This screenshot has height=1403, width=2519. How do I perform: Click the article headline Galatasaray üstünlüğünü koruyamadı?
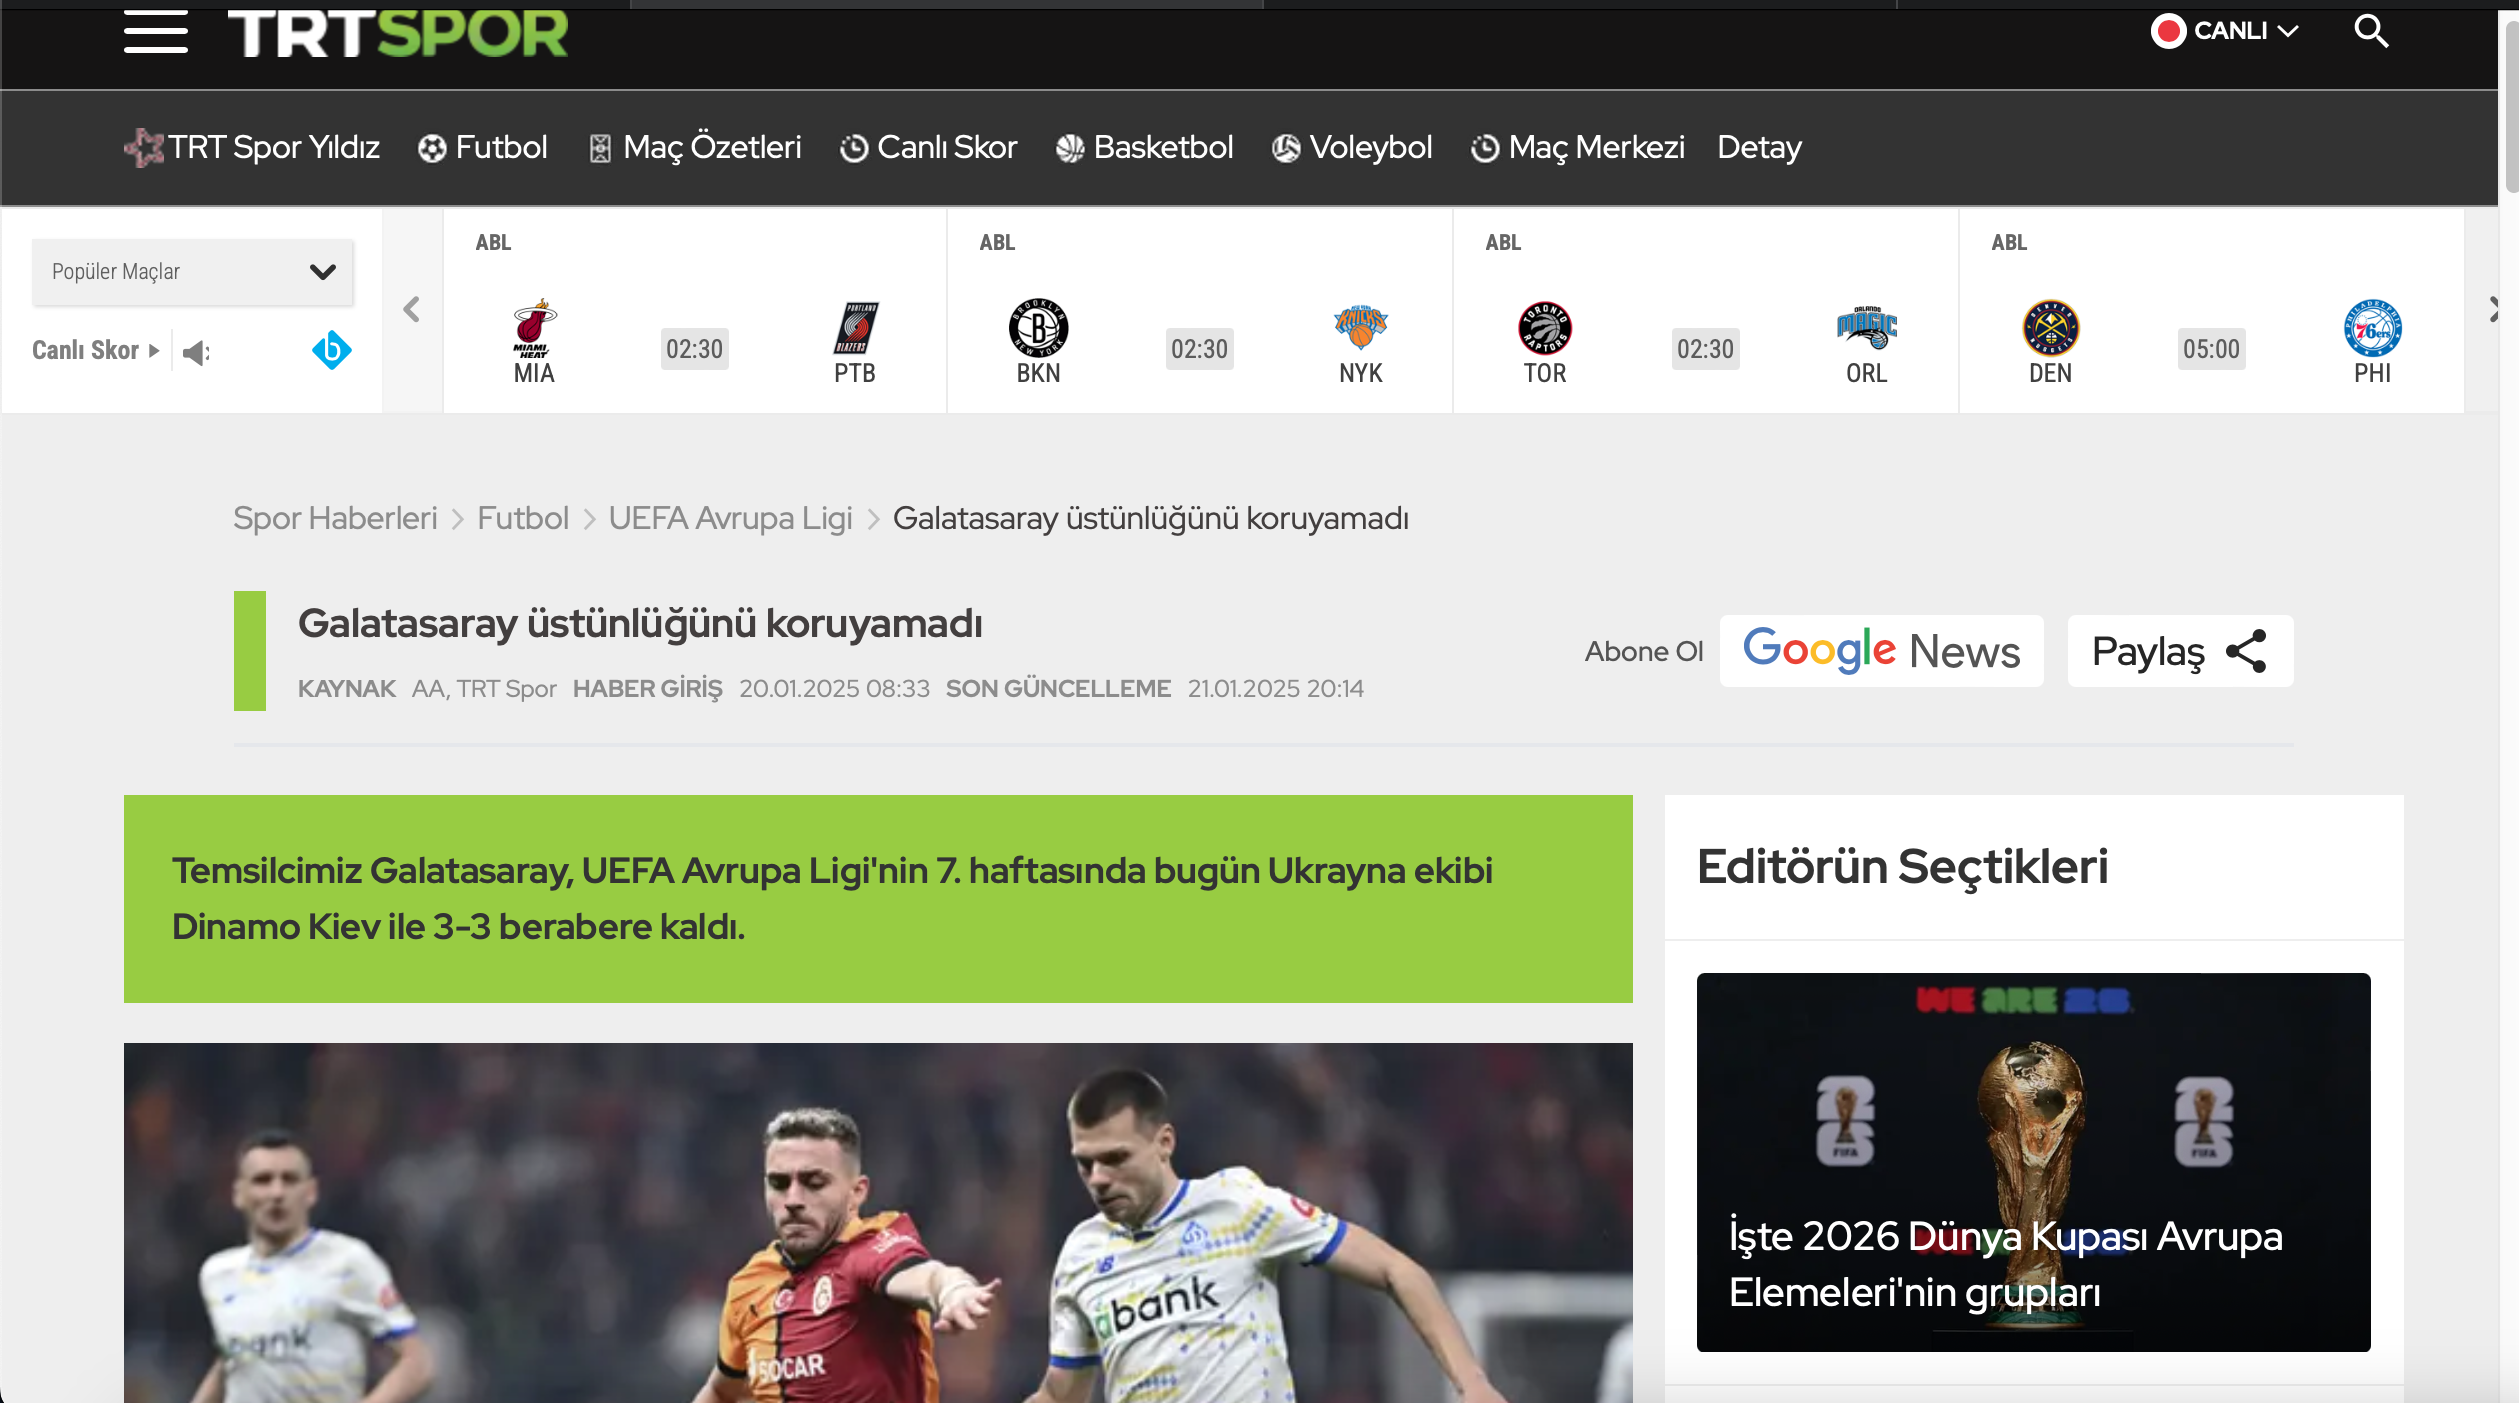click(640, 623)
